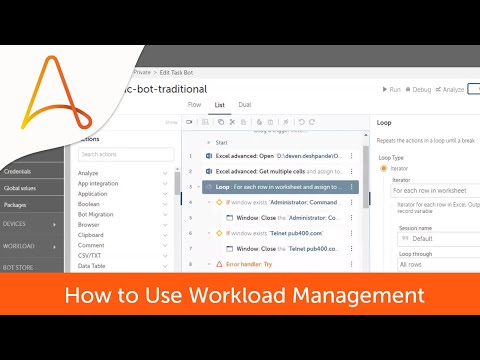Screen dimensions: 480x360
Task: Expand the CSV/TXT actions category
Action: [x=165, y=256]
